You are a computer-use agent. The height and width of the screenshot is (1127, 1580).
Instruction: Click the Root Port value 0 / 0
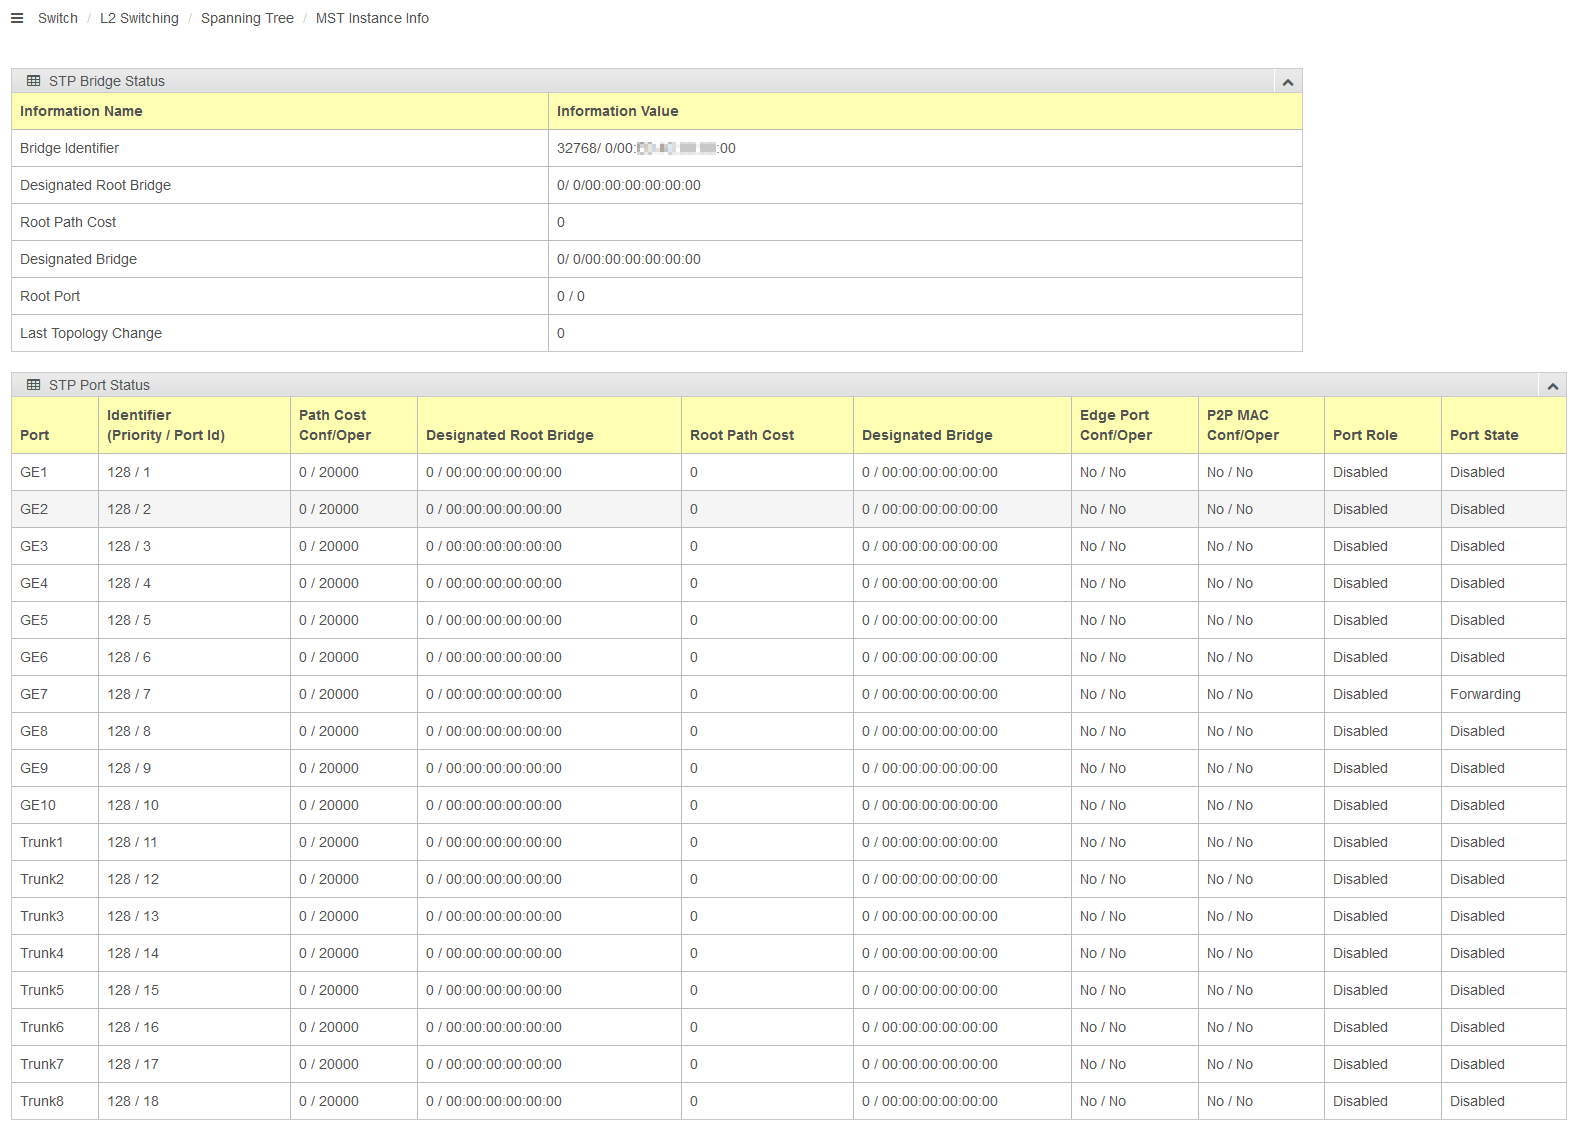571,296
